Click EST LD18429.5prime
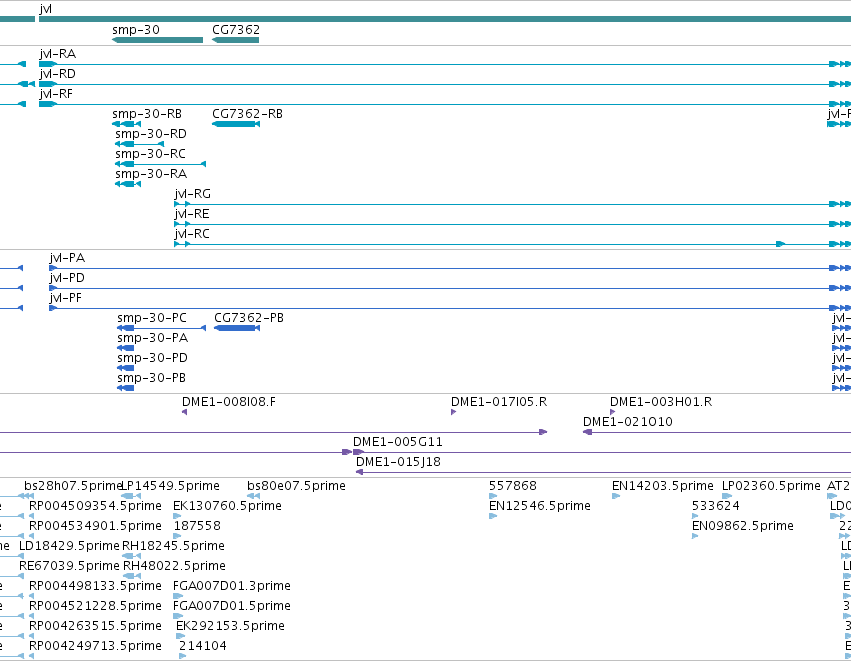 (x=69, y=546)
